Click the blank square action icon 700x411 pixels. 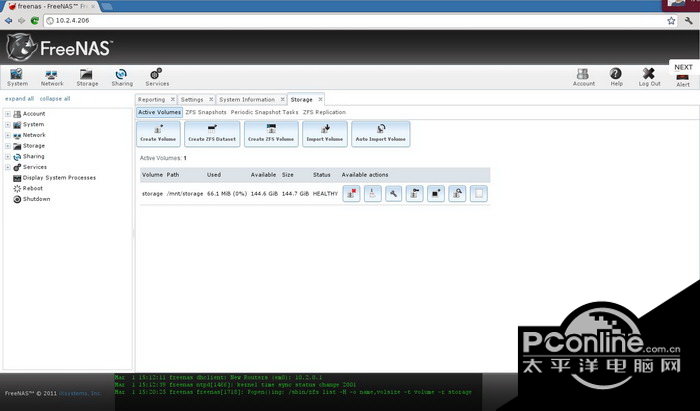point(479,194)
